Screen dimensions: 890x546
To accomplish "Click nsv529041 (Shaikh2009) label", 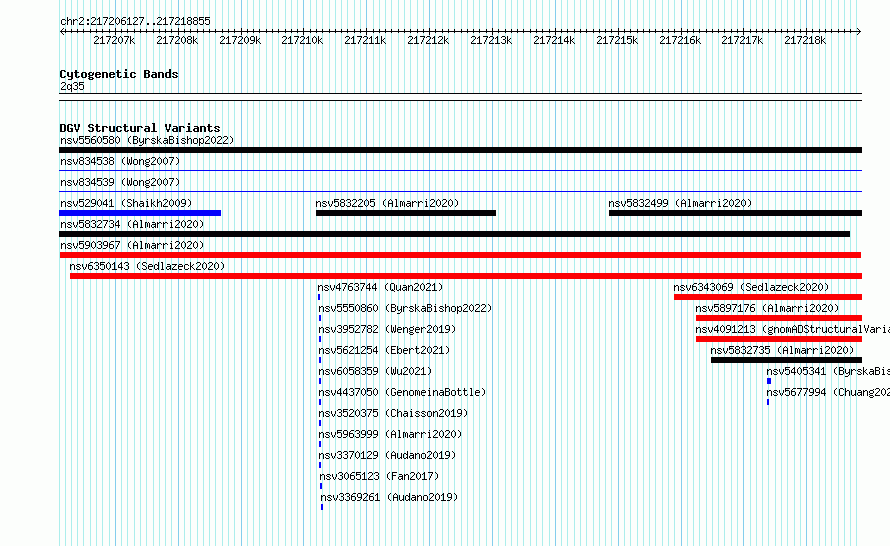I will pyautogui.click(x=126, y=203).
